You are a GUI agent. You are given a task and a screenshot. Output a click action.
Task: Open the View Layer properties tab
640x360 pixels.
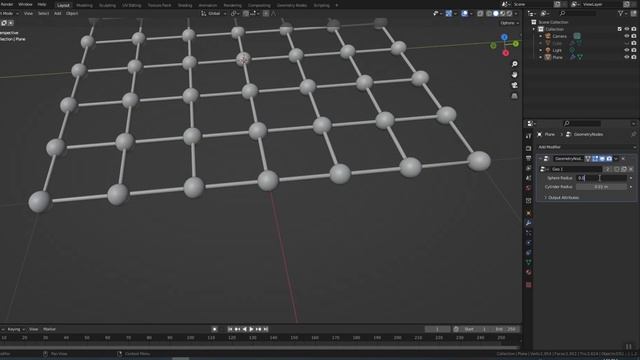tap(529, 168)
